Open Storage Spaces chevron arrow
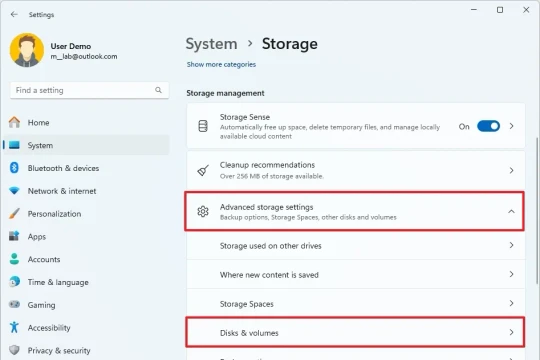Image resolution: width=540 pixels, height=360 pixels. (x=511, y=303)
